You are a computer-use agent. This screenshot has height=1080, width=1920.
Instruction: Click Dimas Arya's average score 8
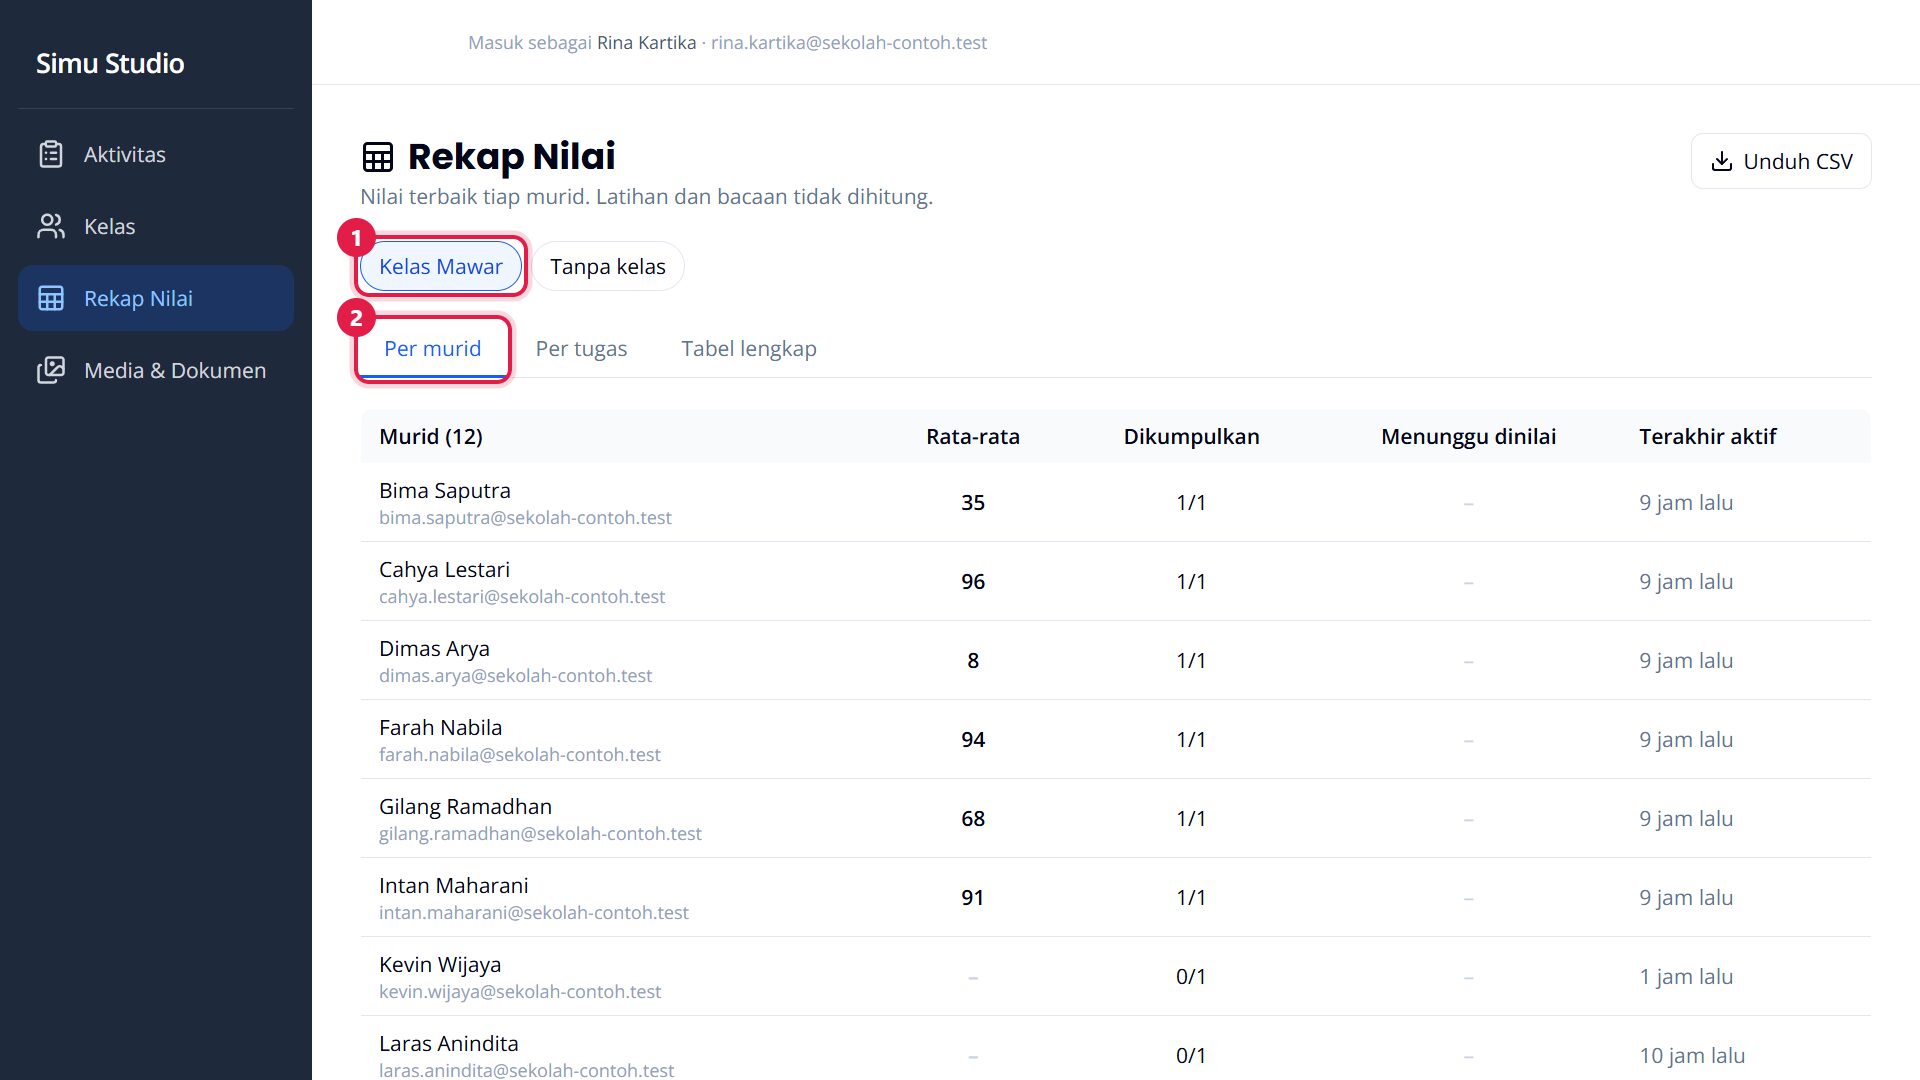click(x=973, y=660)
